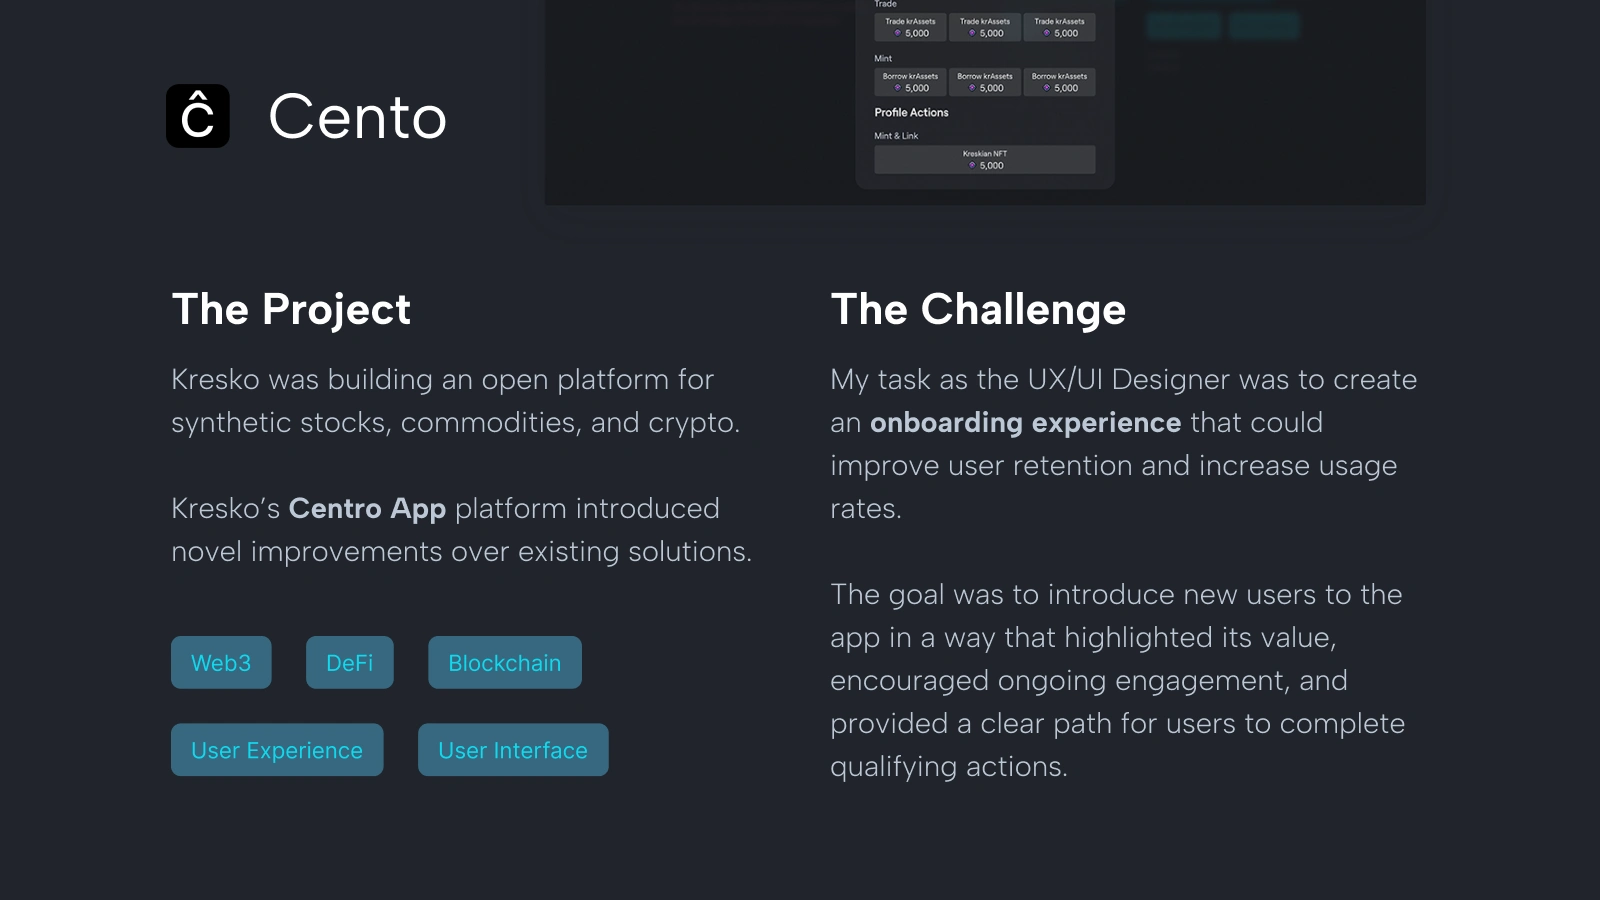
Task: Click the Profile Actions heading
Action: click(x=911, y=113)
